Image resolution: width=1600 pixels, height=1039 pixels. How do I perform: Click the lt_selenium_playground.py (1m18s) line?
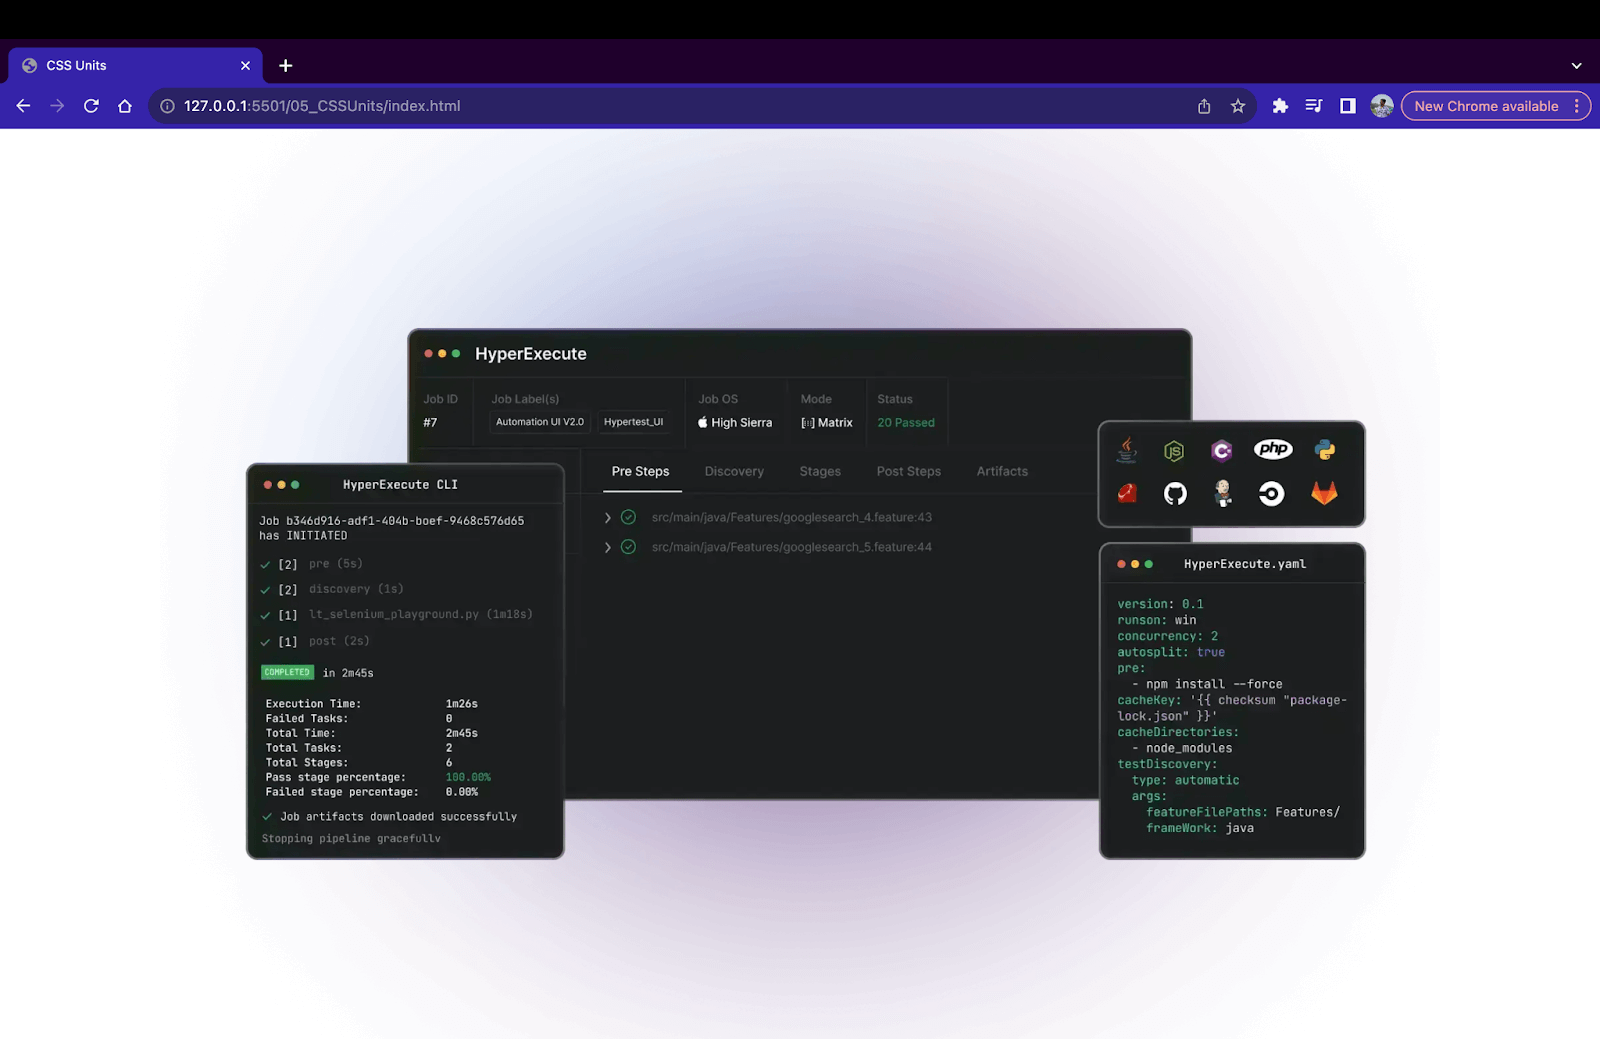420,614
